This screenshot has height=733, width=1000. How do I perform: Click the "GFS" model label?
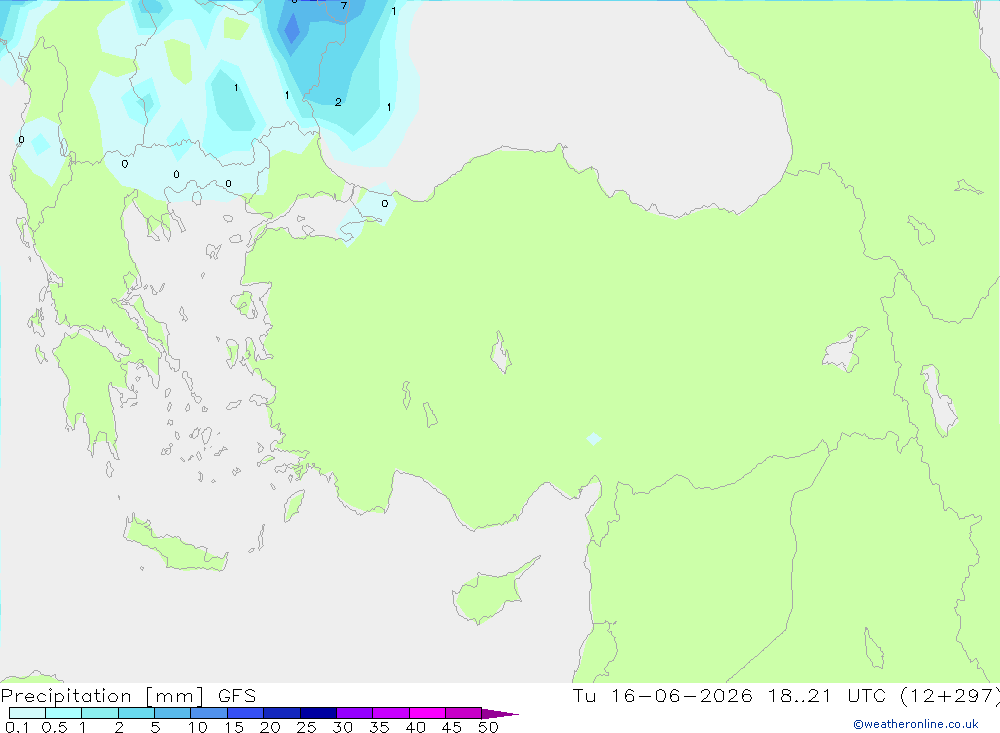237,695
